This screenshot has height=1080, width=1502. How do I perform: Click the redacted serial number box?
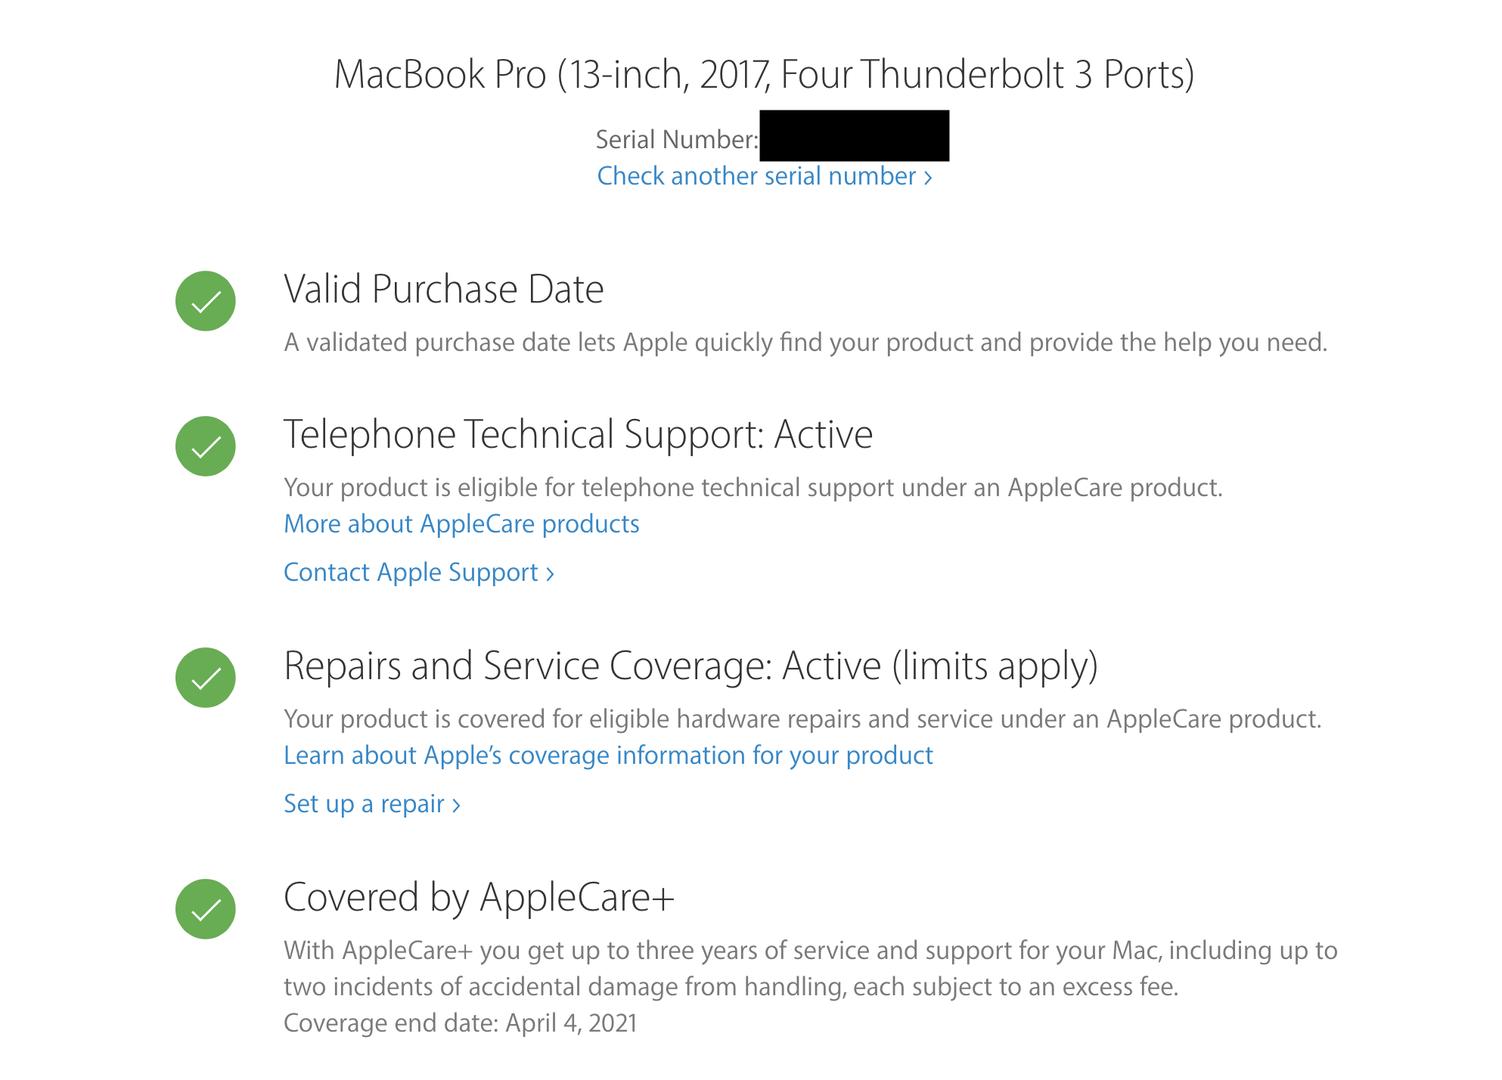click(854, 136)
